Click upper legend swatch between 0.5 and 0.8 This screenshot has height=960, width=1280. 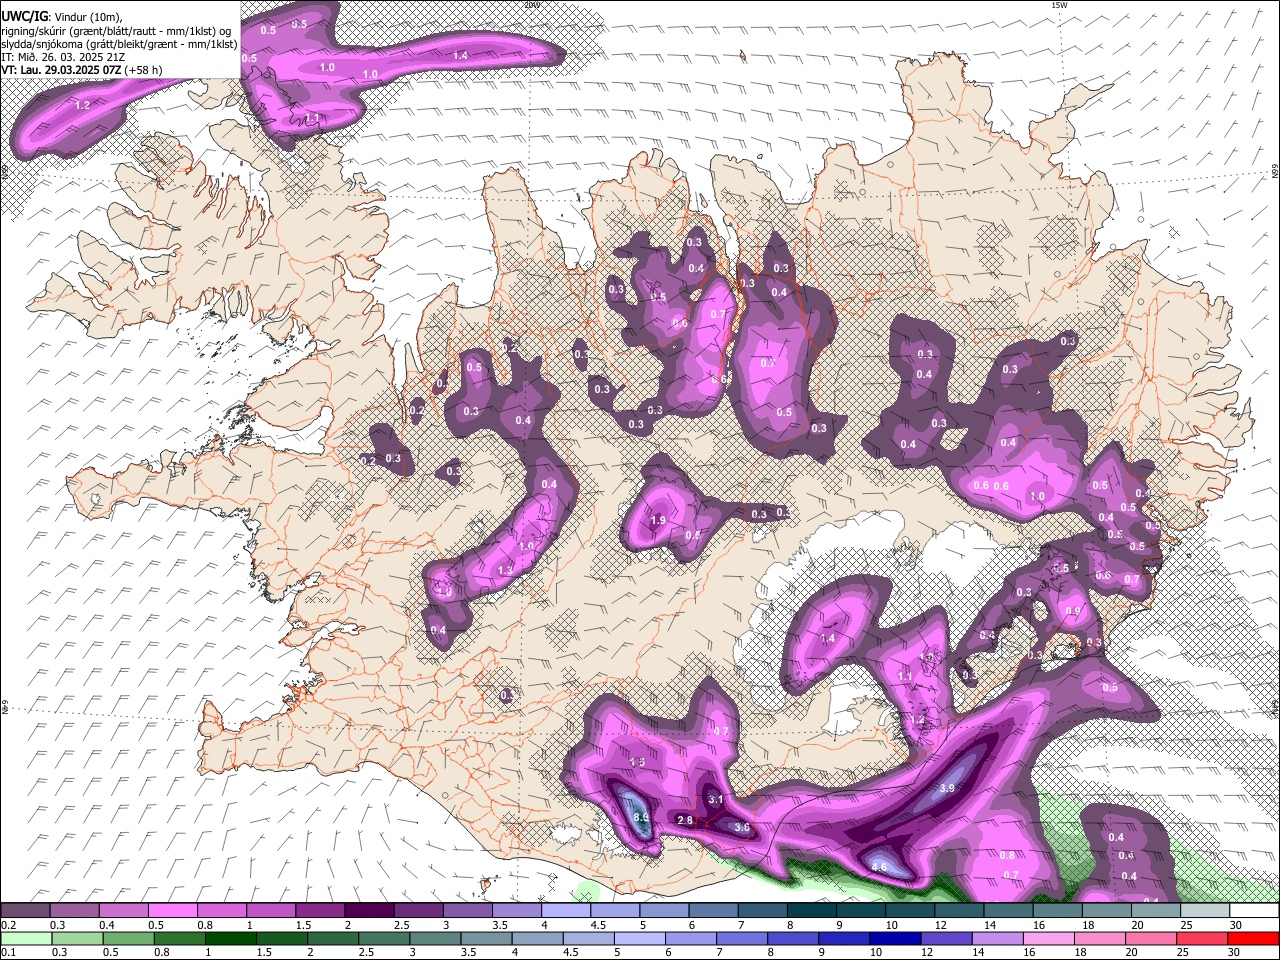[172, 910]
